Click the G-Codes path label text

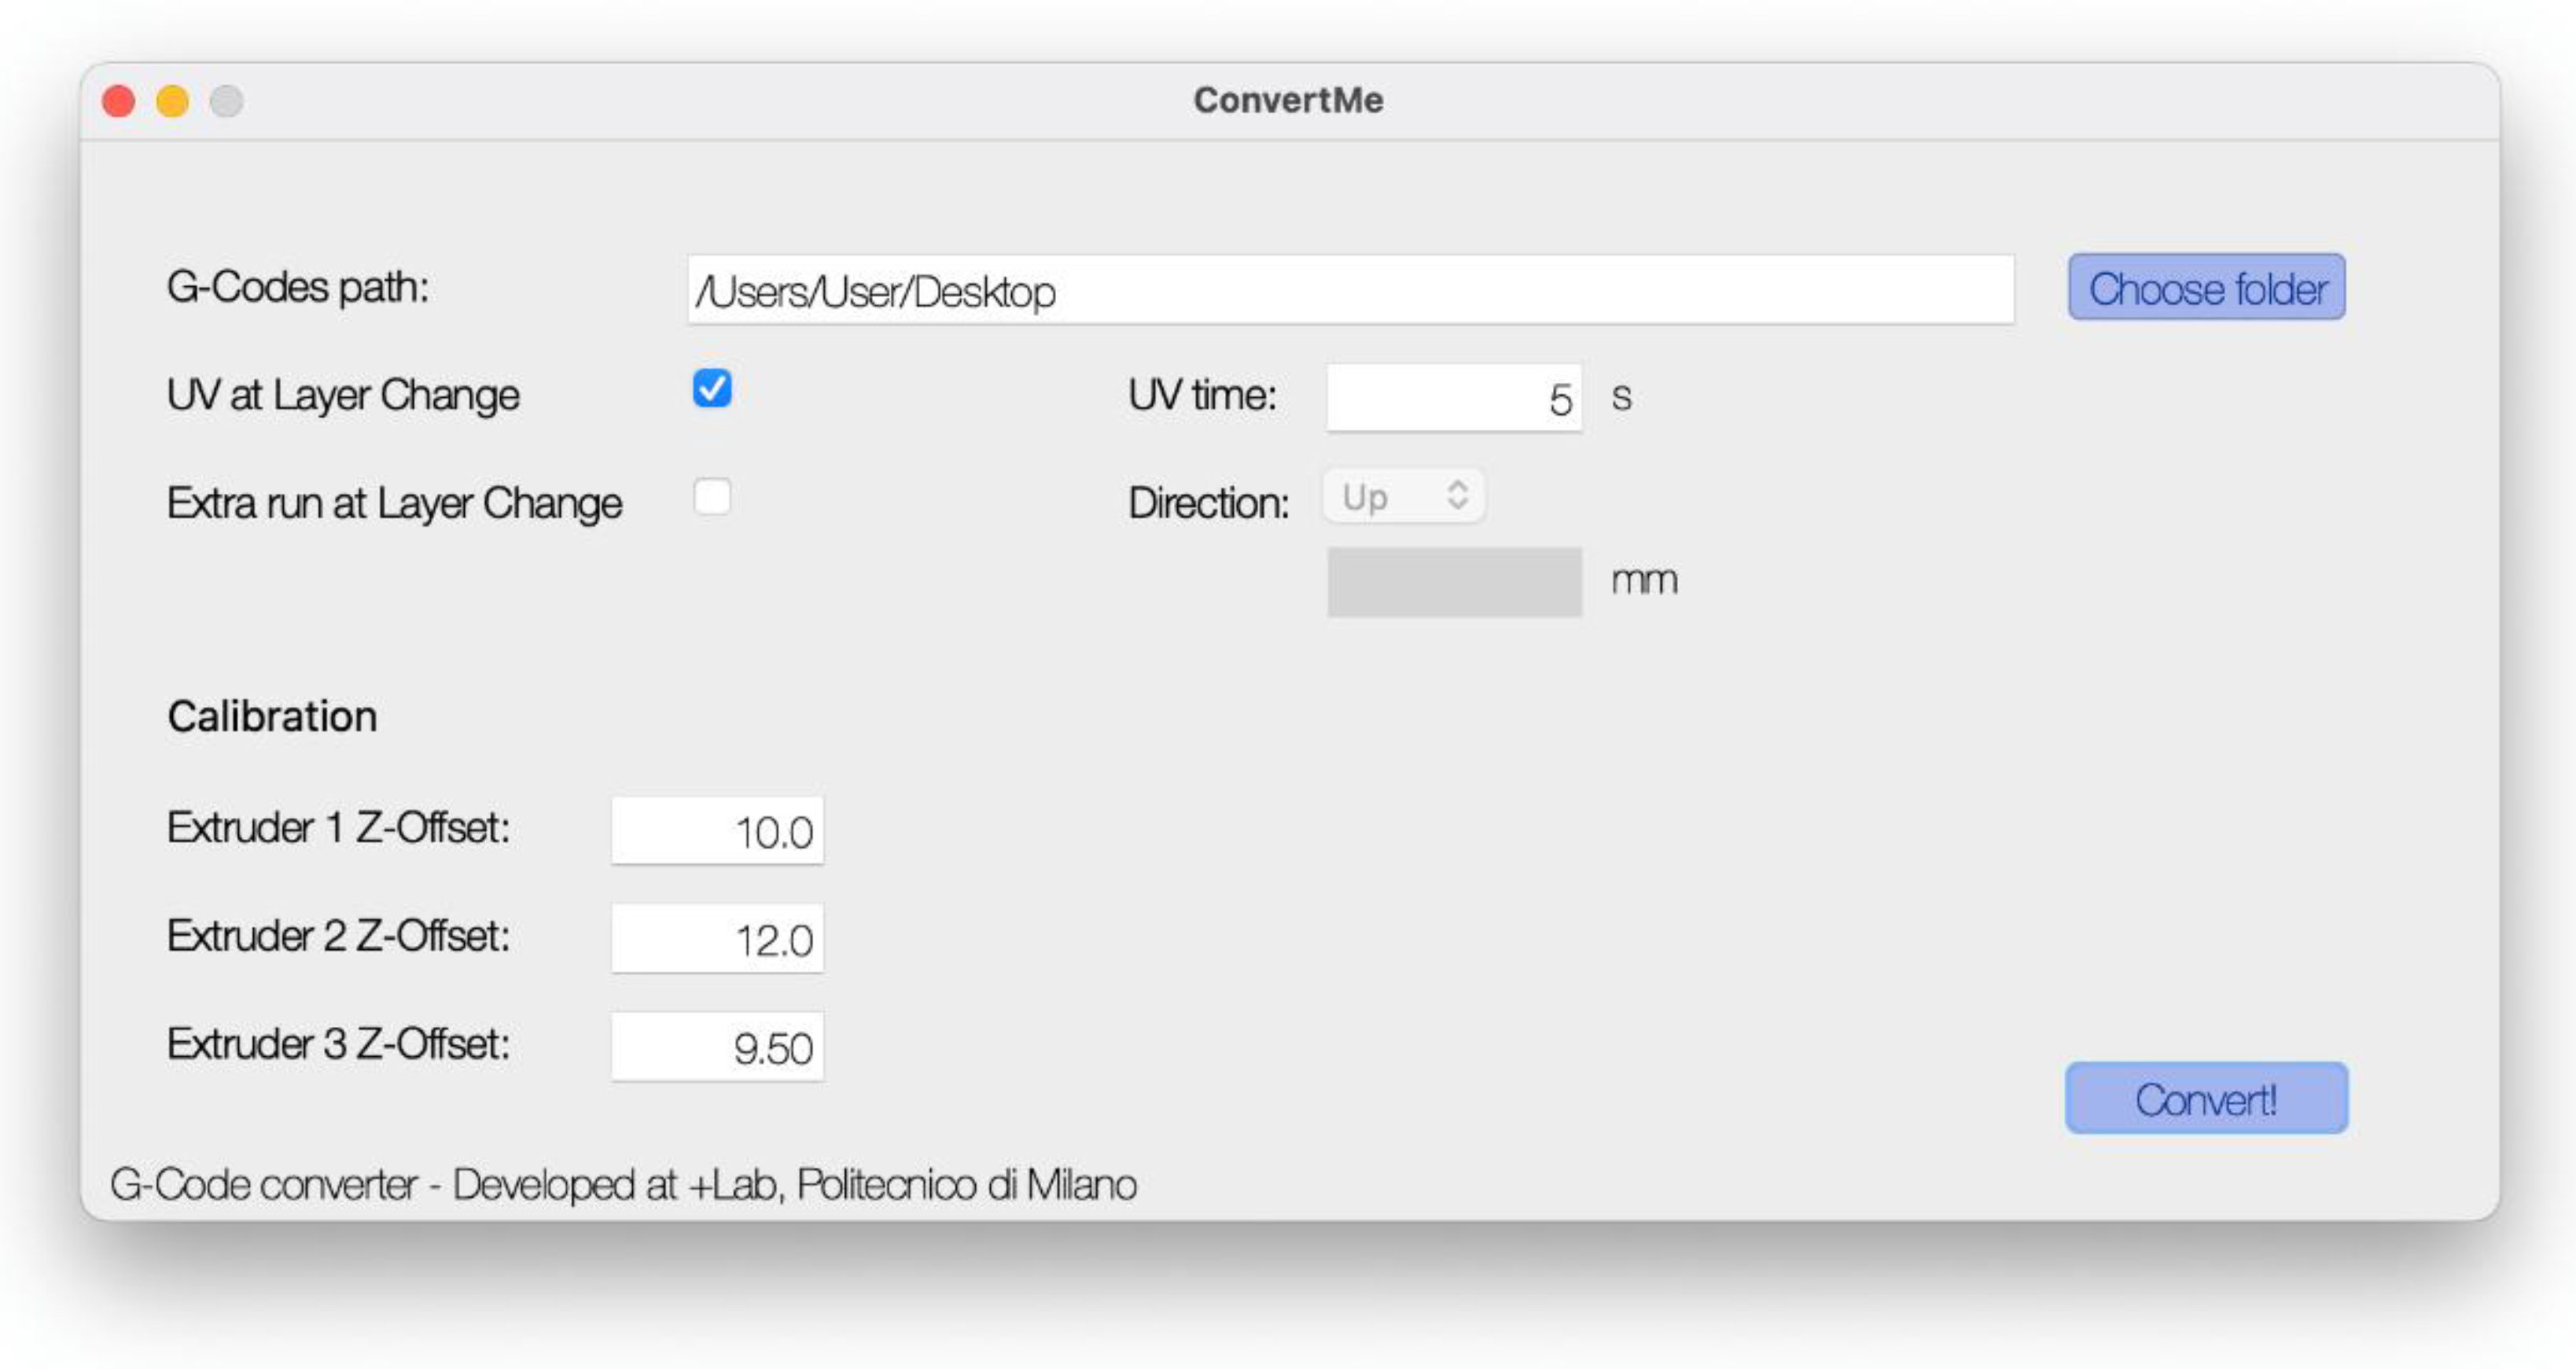coord(298,288)
